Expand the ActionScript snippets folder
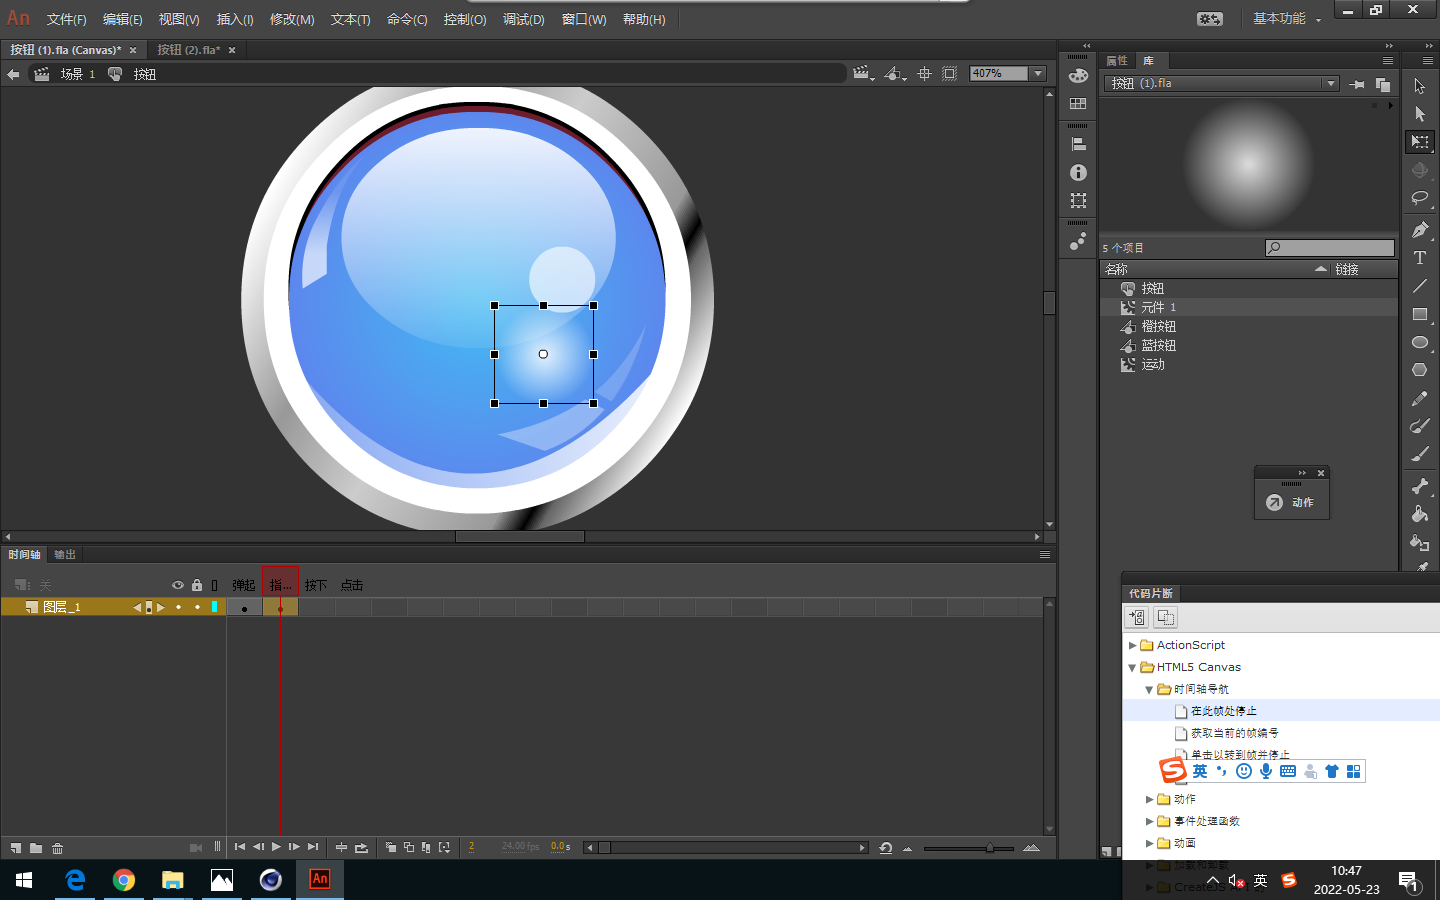The height and width of the screenshot is (900, 1440). pyautogui.click(x=1133, y=646)
